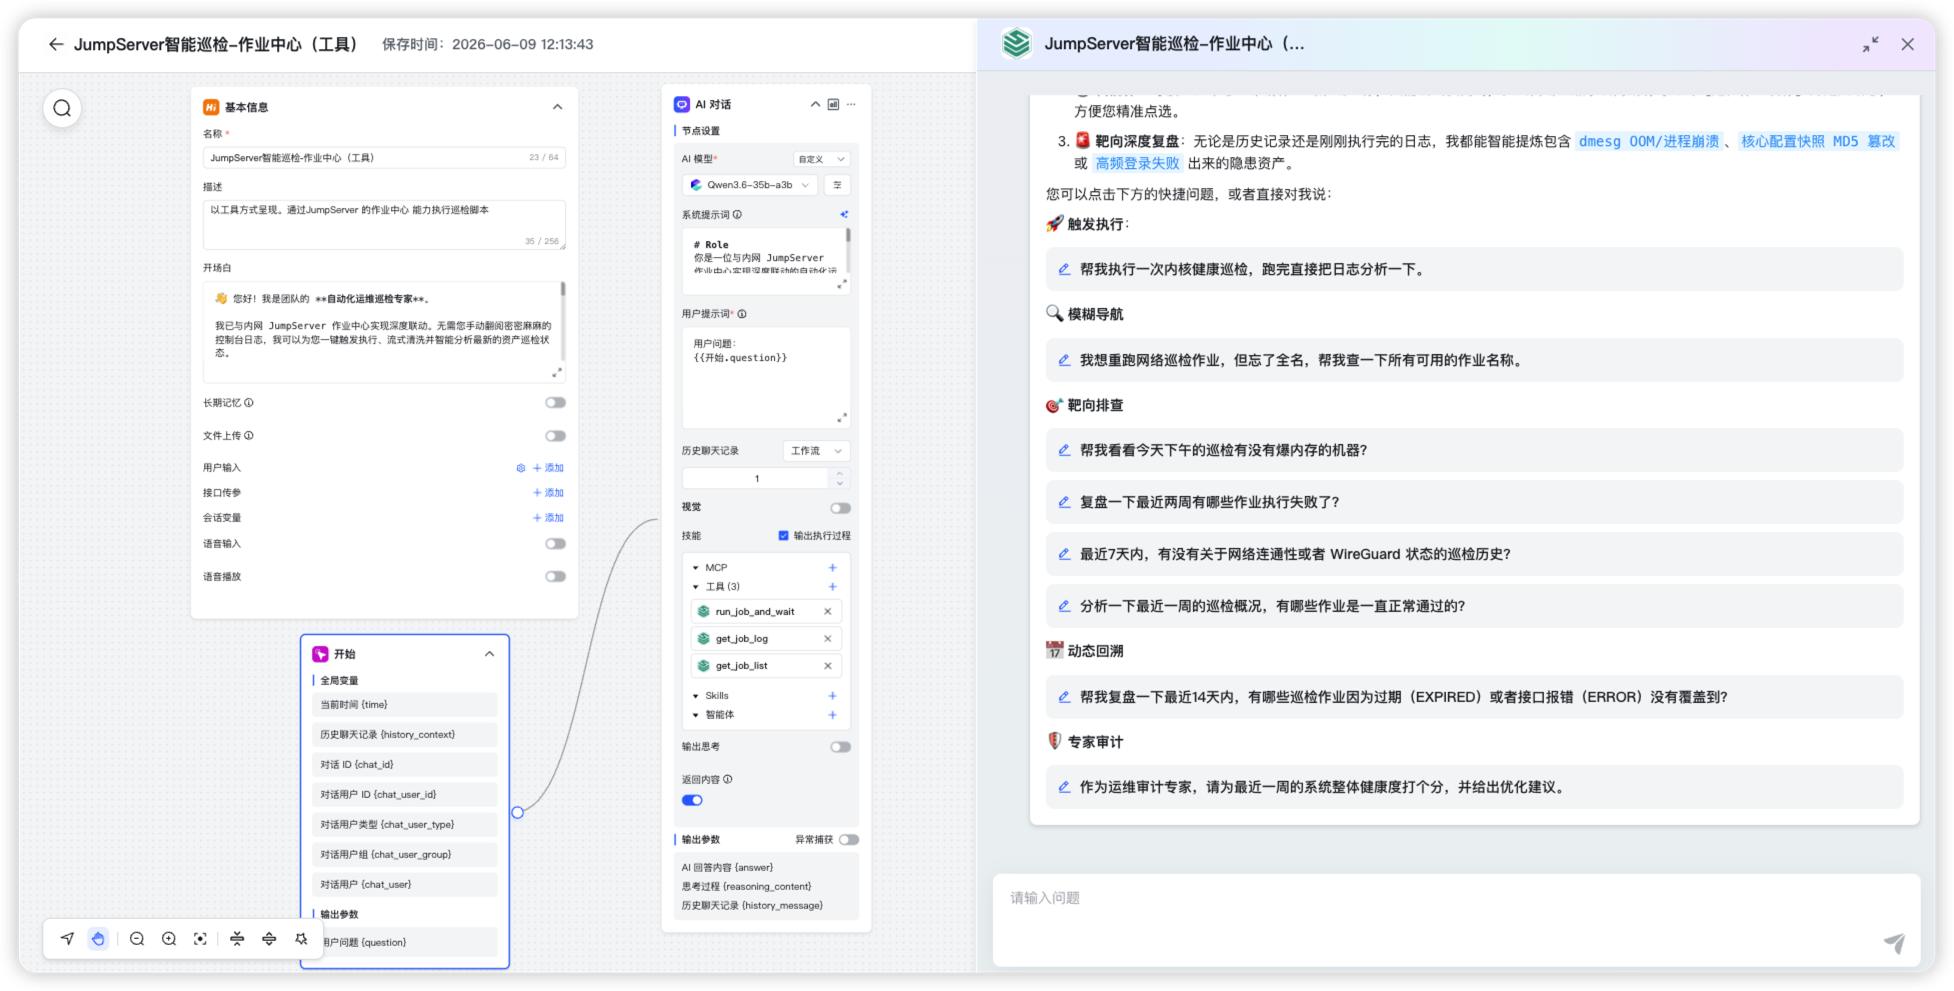
Task: Open the Qwen3.6-35b-a3b model dropdown
Action: tap(751, 185)
